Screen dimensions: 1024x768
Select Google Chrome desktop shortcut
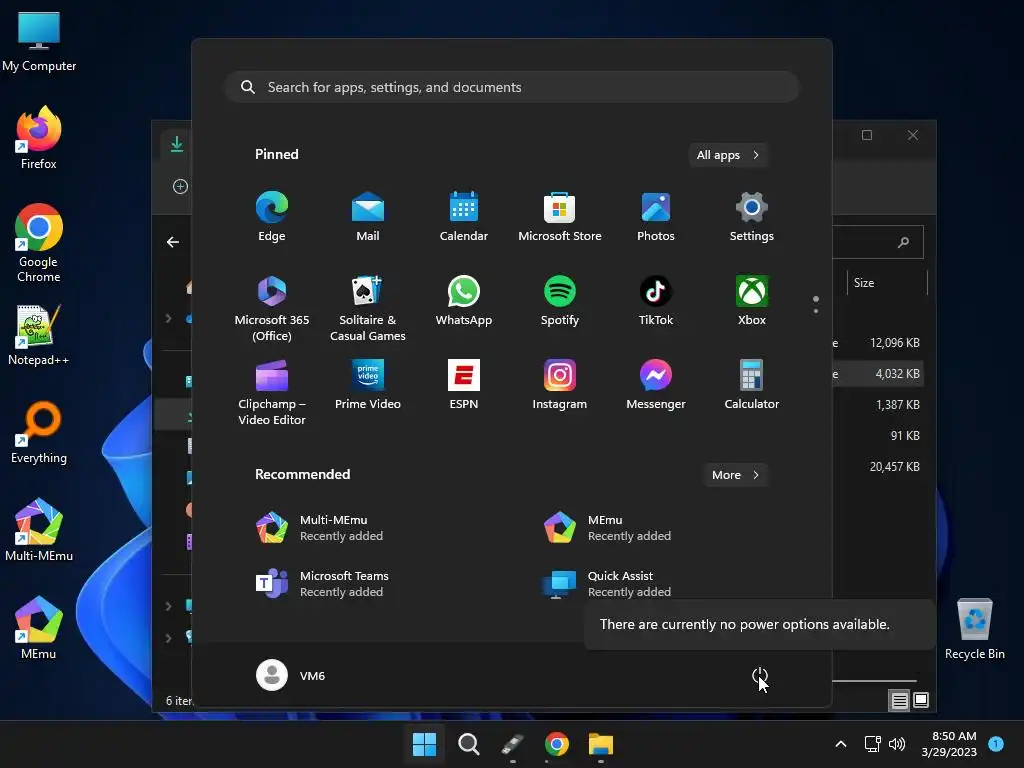tap(39, 243)
